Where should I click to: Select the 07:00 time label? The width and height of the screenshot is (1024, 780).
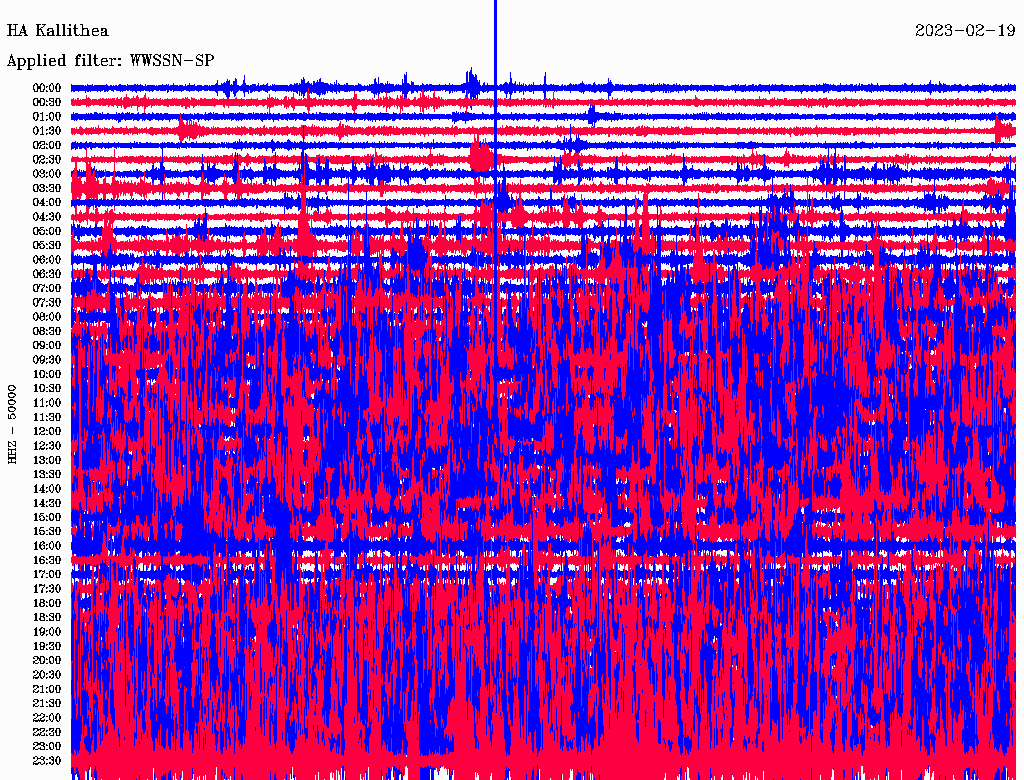pos(47,289)
